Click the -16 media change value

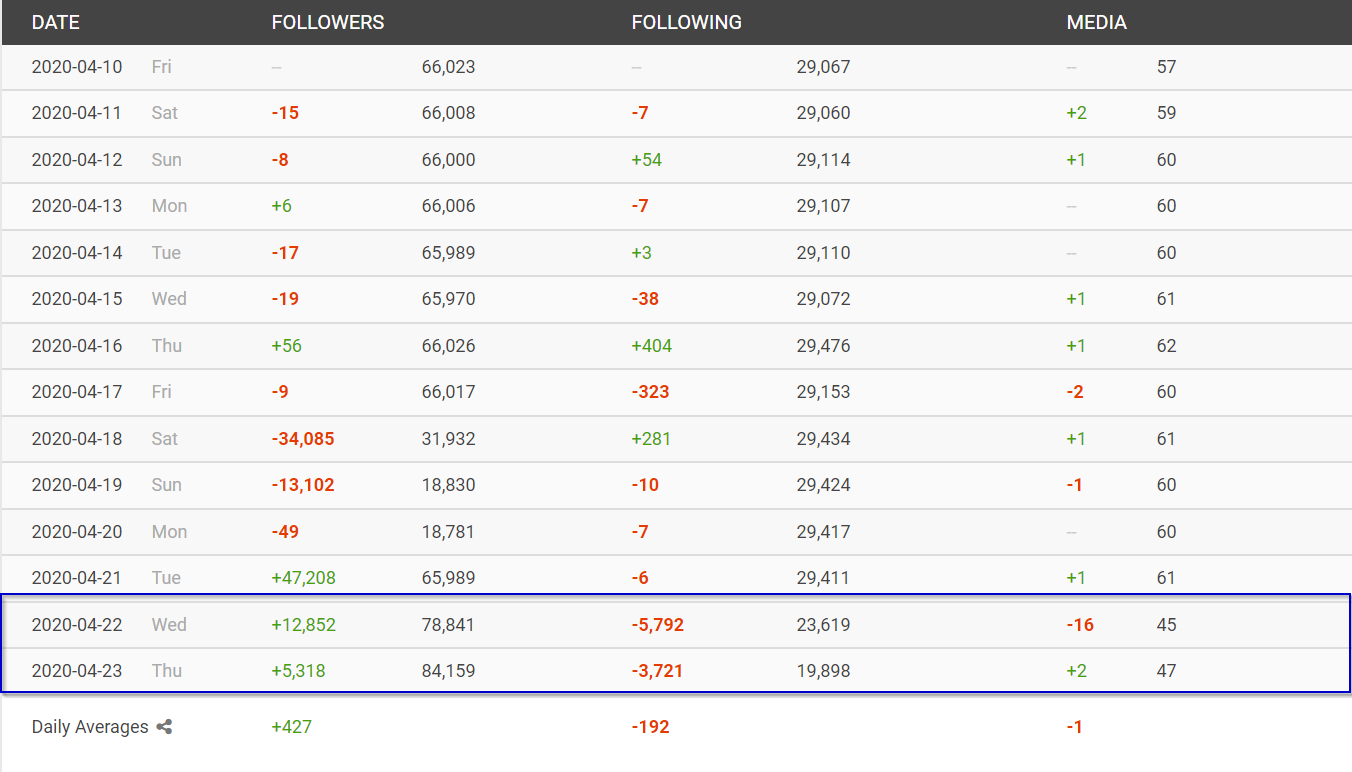coord(1081,625)
